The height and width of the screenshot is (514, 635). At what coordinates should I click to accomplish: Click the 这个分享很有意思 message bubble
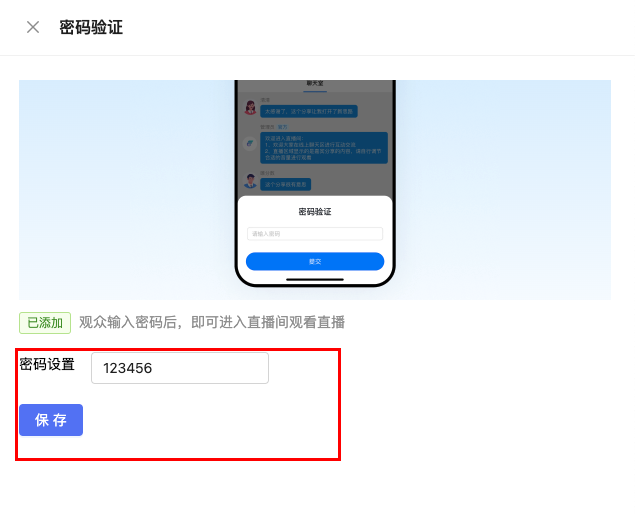click(x=286, y=184)
